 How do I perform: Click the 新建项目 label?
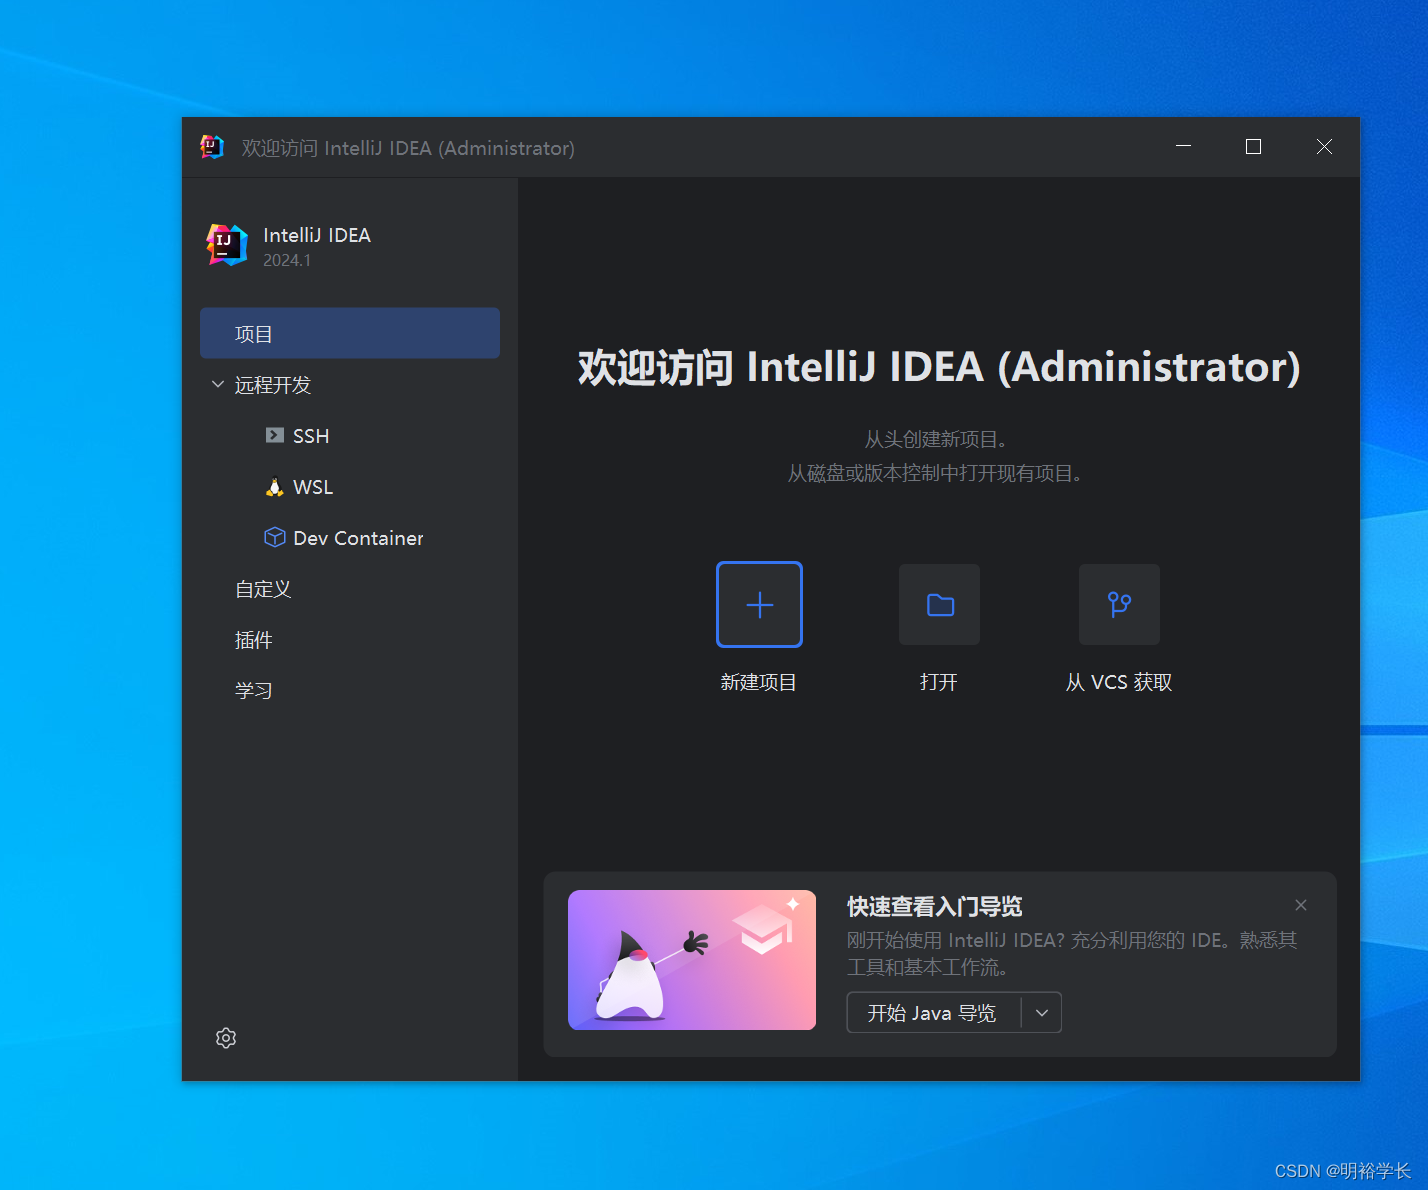[x=759, y=682]
